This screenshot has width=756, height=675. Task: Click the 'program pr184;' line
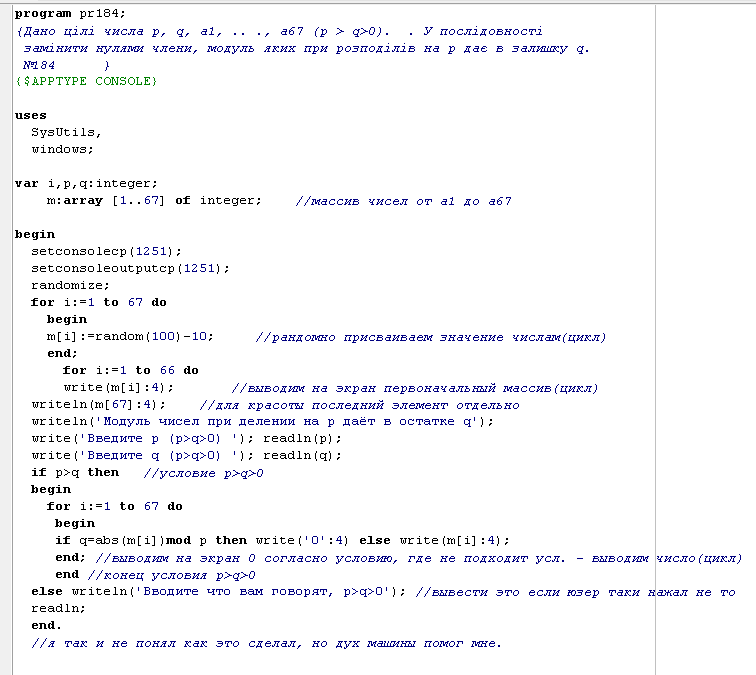(70, 14)
